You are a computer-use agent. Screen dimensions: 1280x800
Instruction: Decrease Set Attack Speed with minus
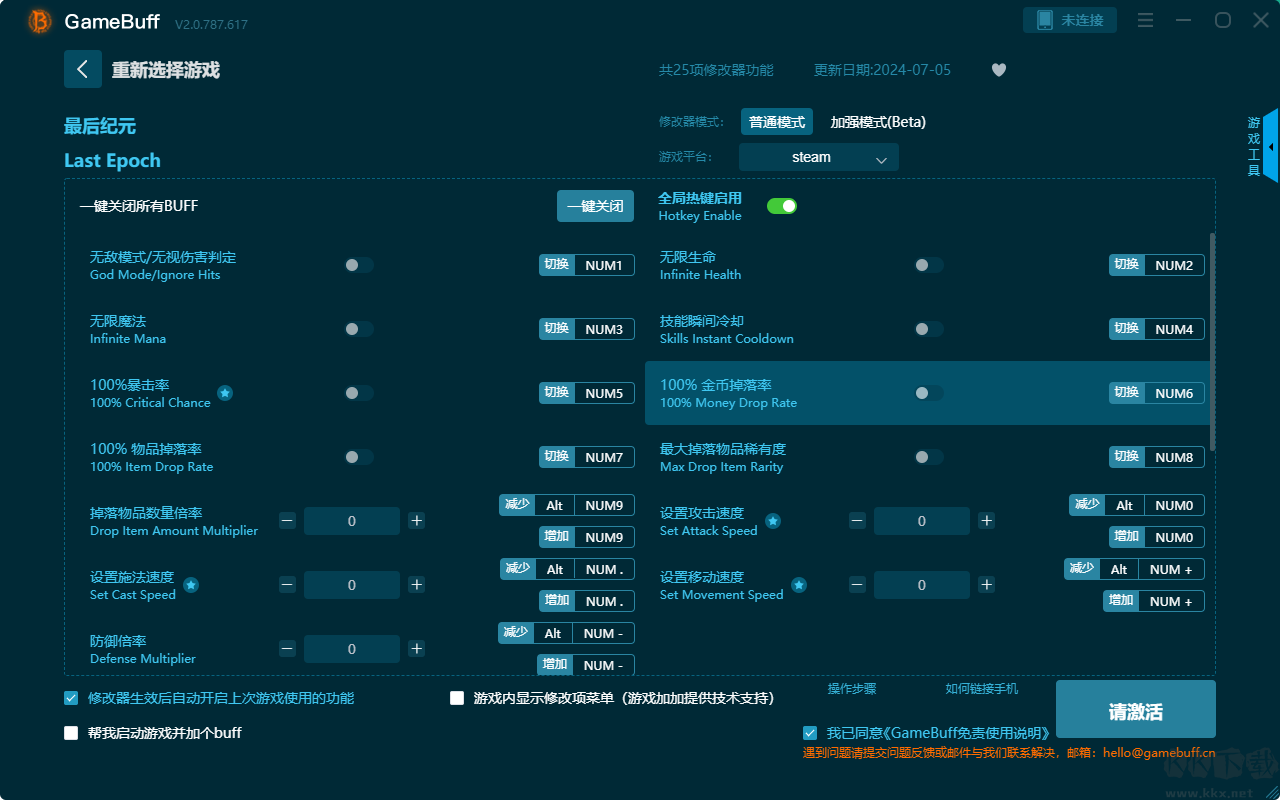(x=857, y=521)
